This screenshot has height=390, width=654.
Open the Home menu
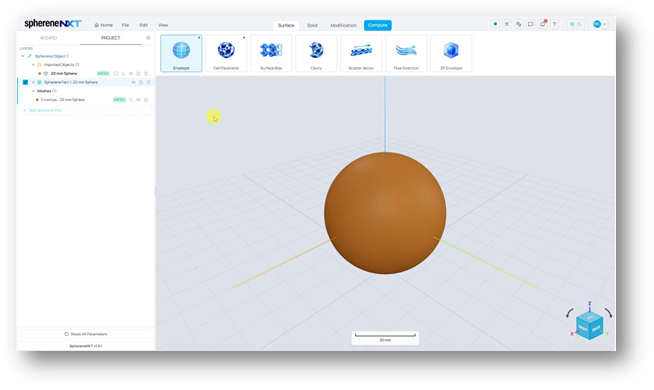point(103,25)
